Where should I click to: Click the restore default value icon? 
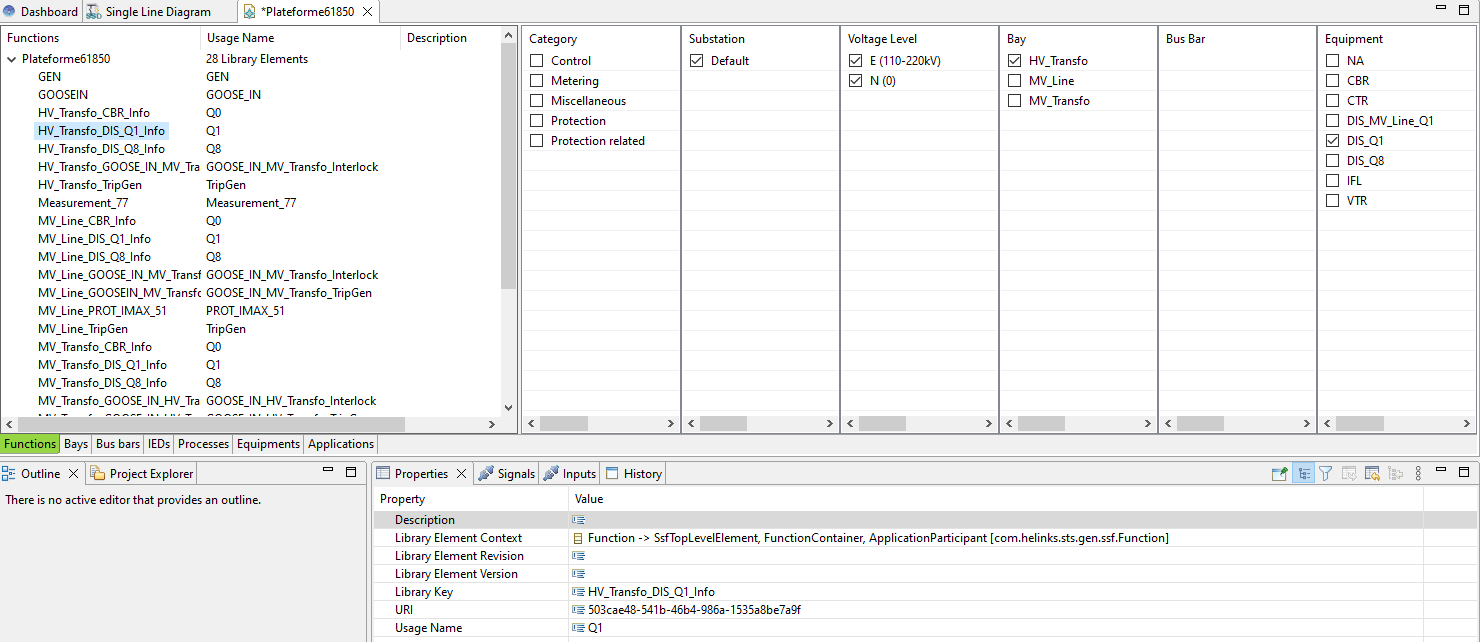[x=1372, y=473]
